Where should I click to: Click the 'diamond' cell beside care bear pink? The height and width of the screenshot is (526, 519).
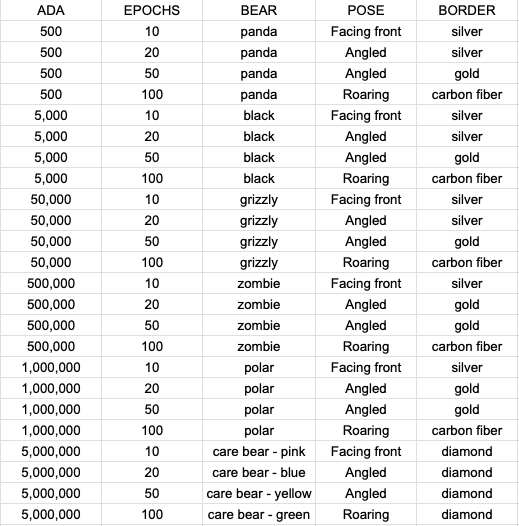(x=467, y=452)
